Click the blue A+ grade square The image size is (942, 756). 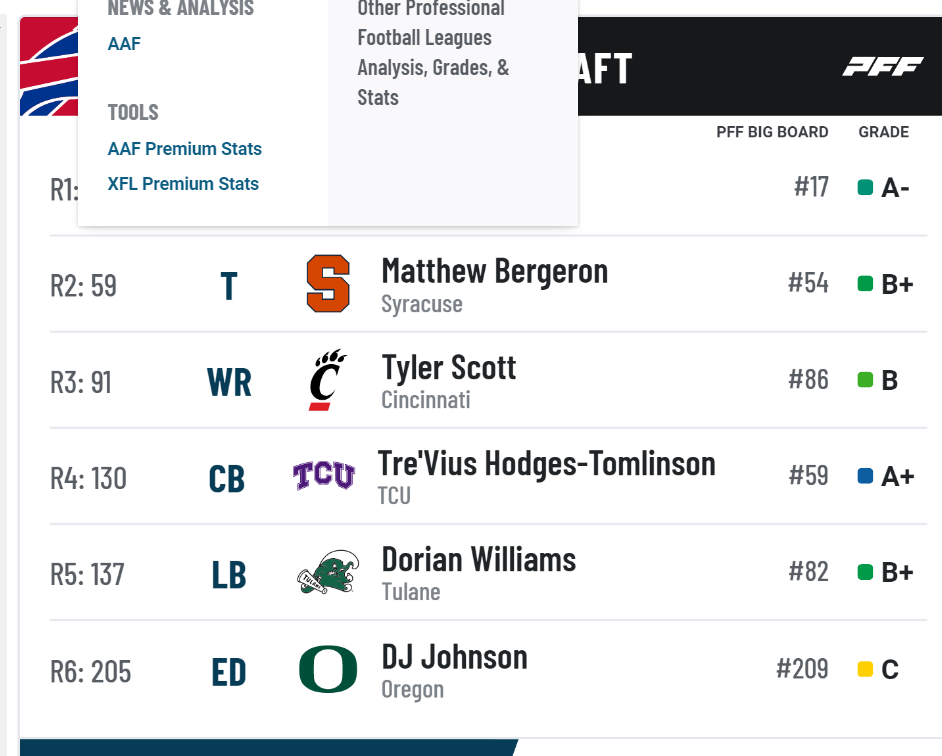[865, 476]
